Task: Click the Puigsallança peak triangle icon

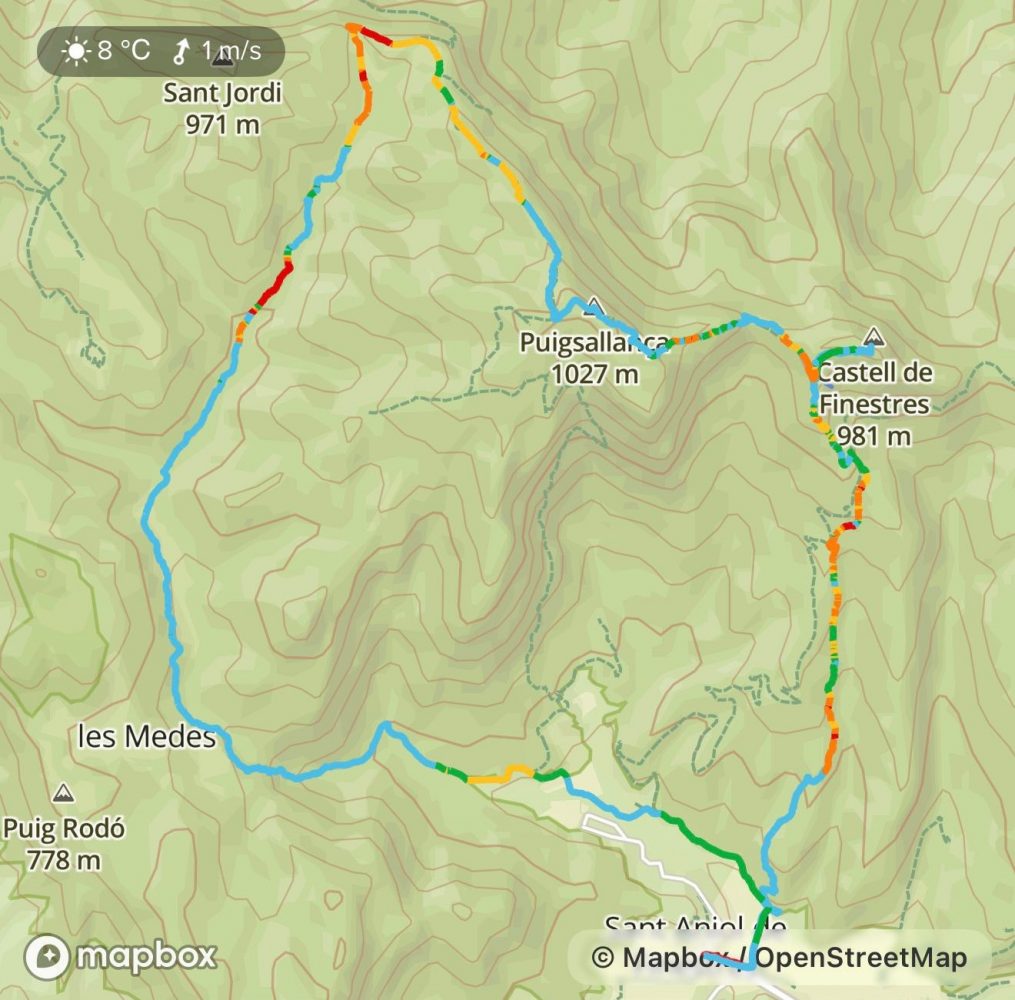Action: click(x=594, y=306)
